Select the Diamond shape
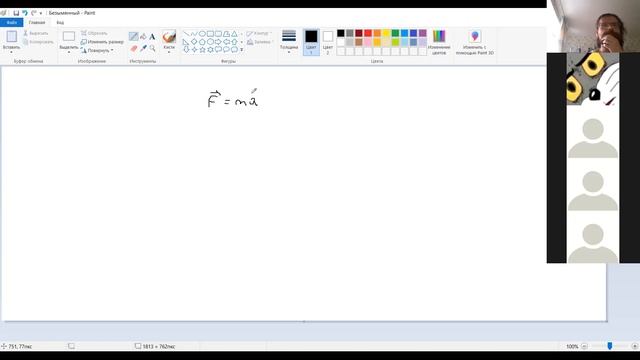 pos(194,42)
